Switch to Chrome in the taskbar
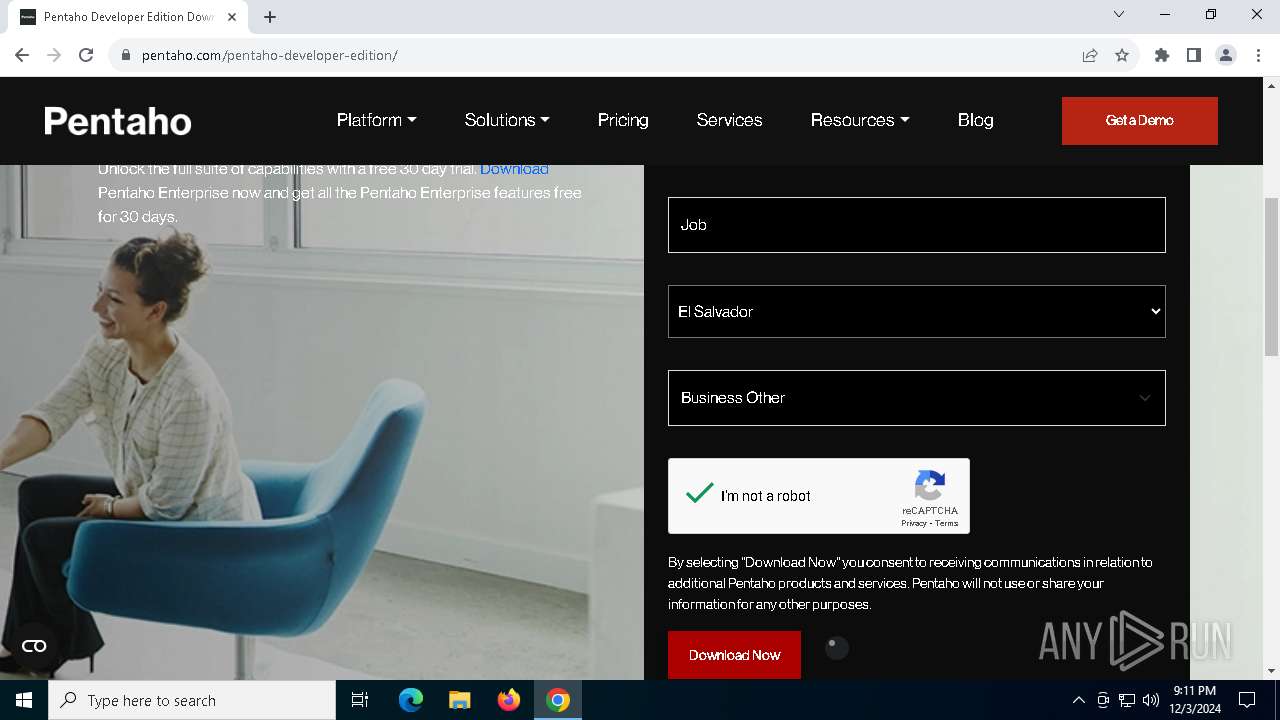The height and width of the screenshot is (720, 1280). tap(558, 700)
